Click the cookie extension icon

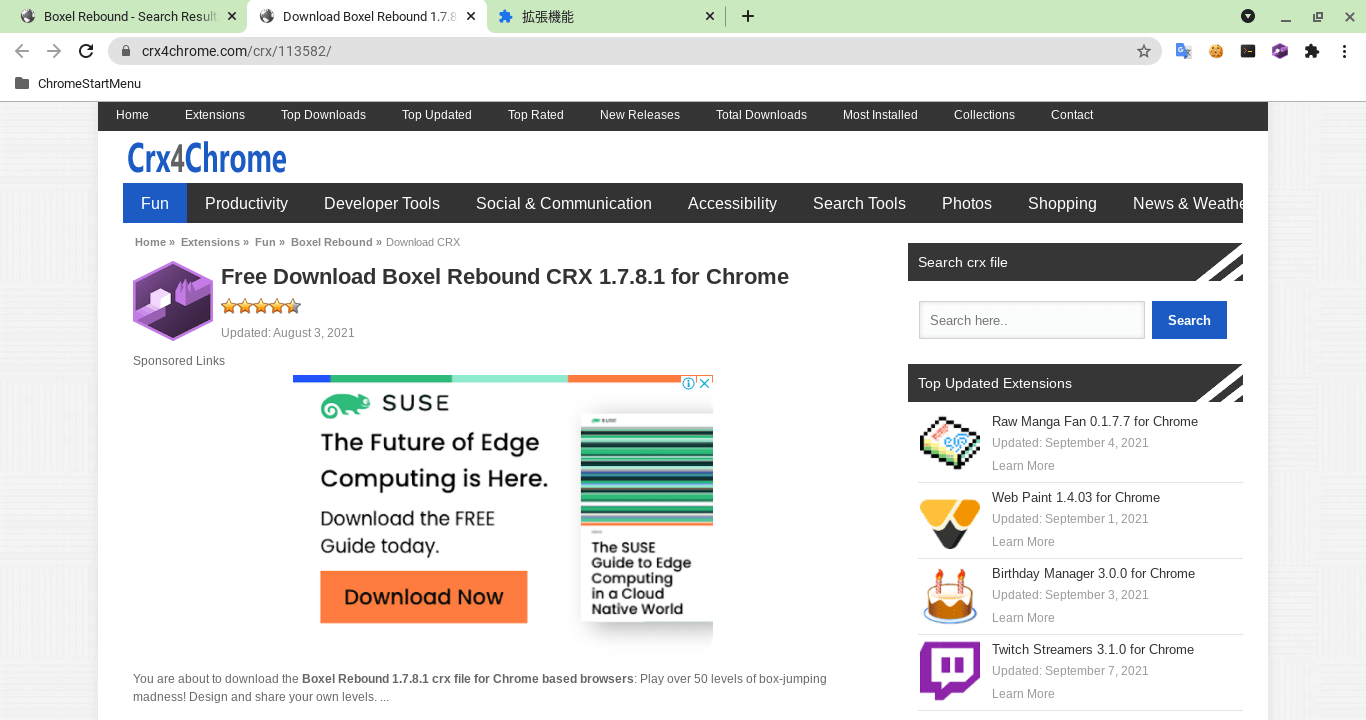(1216, 51)
